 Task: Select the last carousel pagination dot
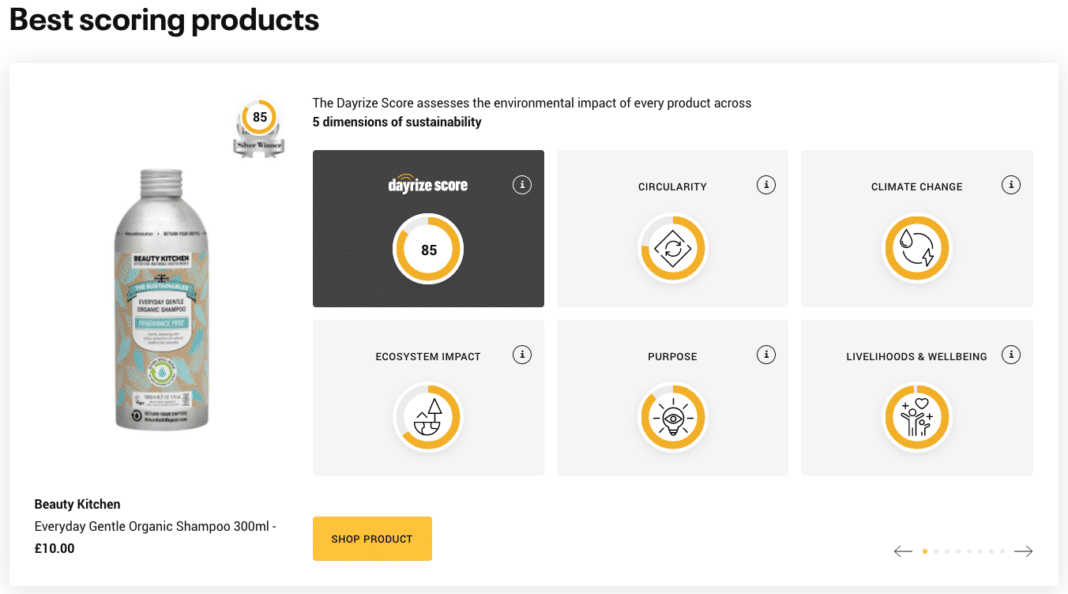(1003, 551)
